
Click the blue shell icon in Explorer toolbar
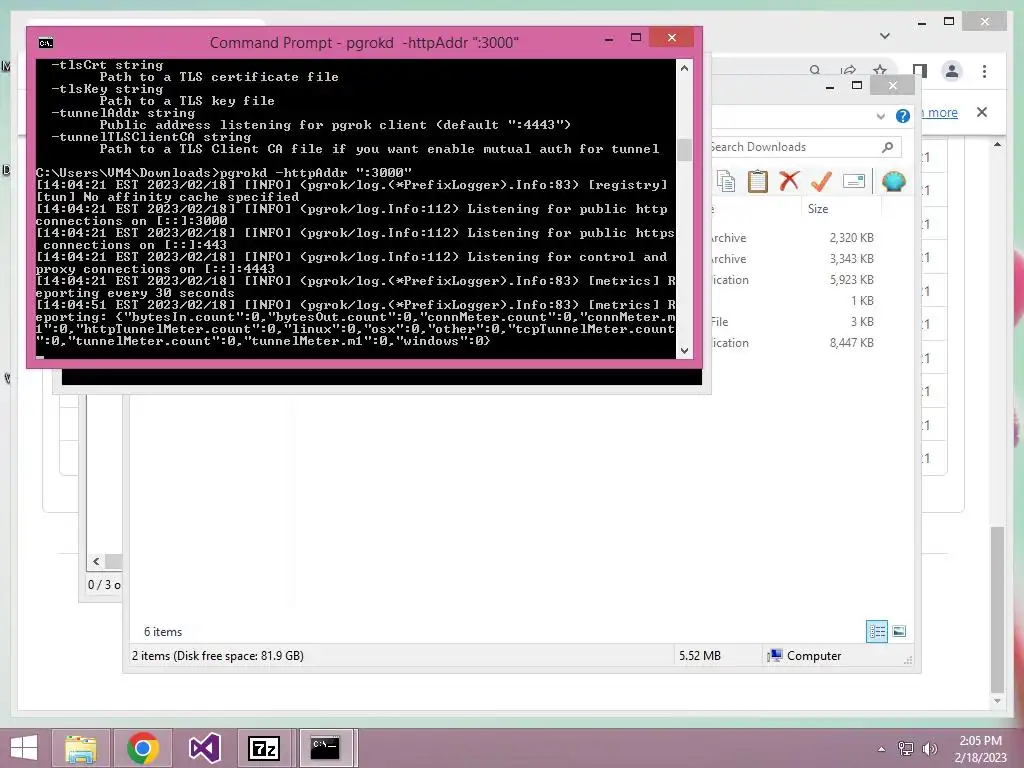coord(893,181)
